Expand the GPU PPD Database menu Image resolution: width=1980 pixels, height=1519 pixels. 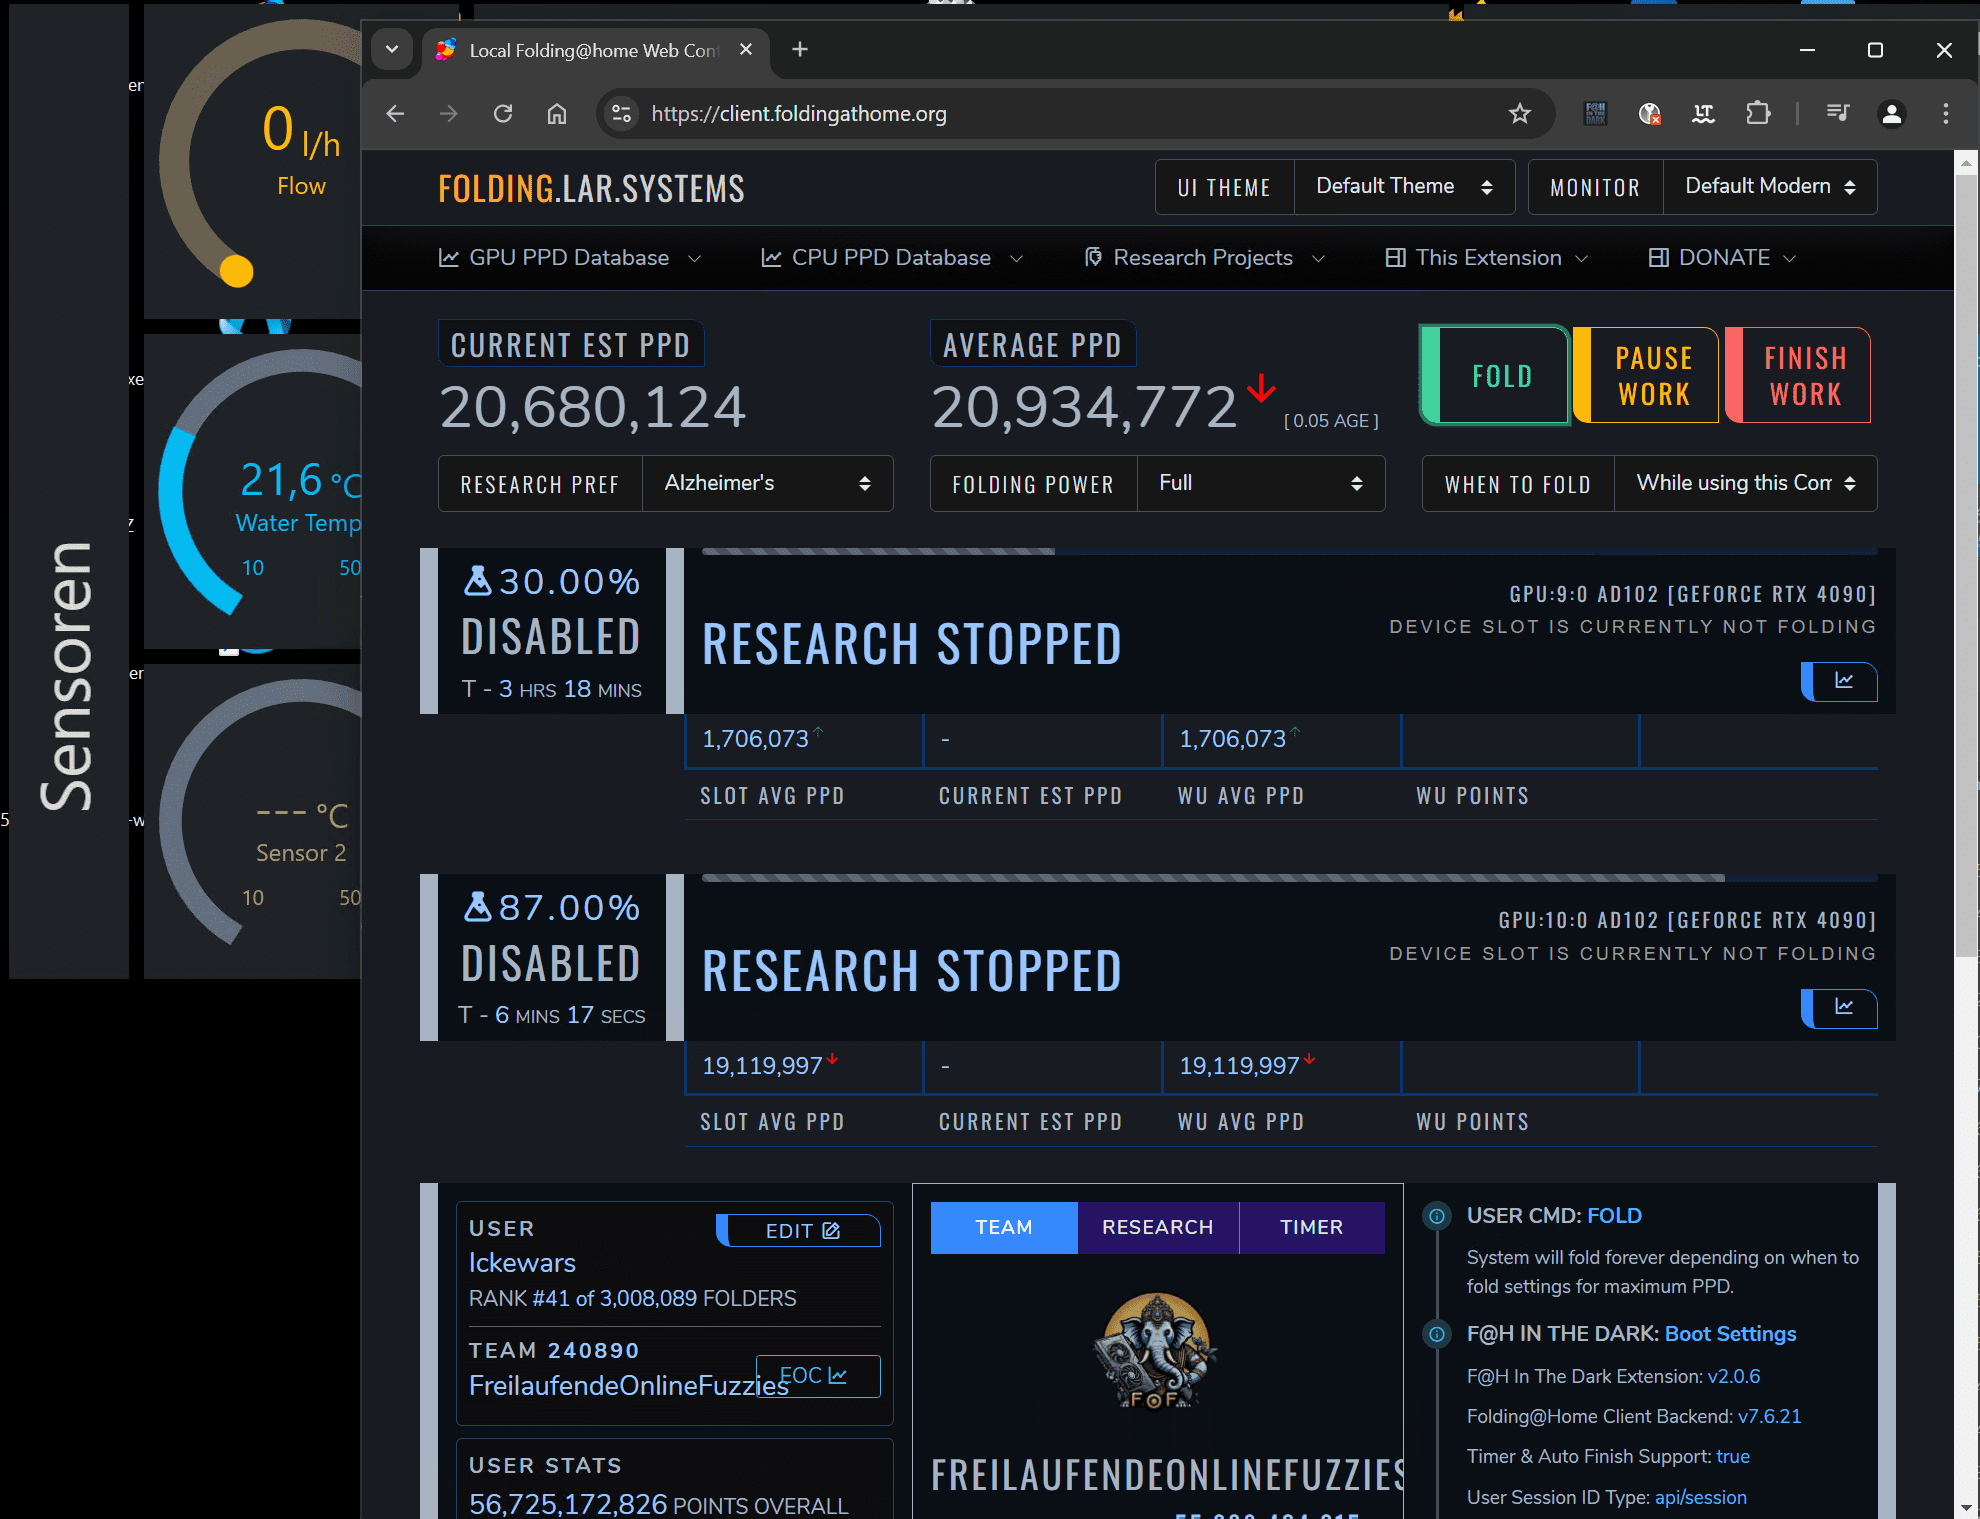pyautogui.click(x=569, y=258)
